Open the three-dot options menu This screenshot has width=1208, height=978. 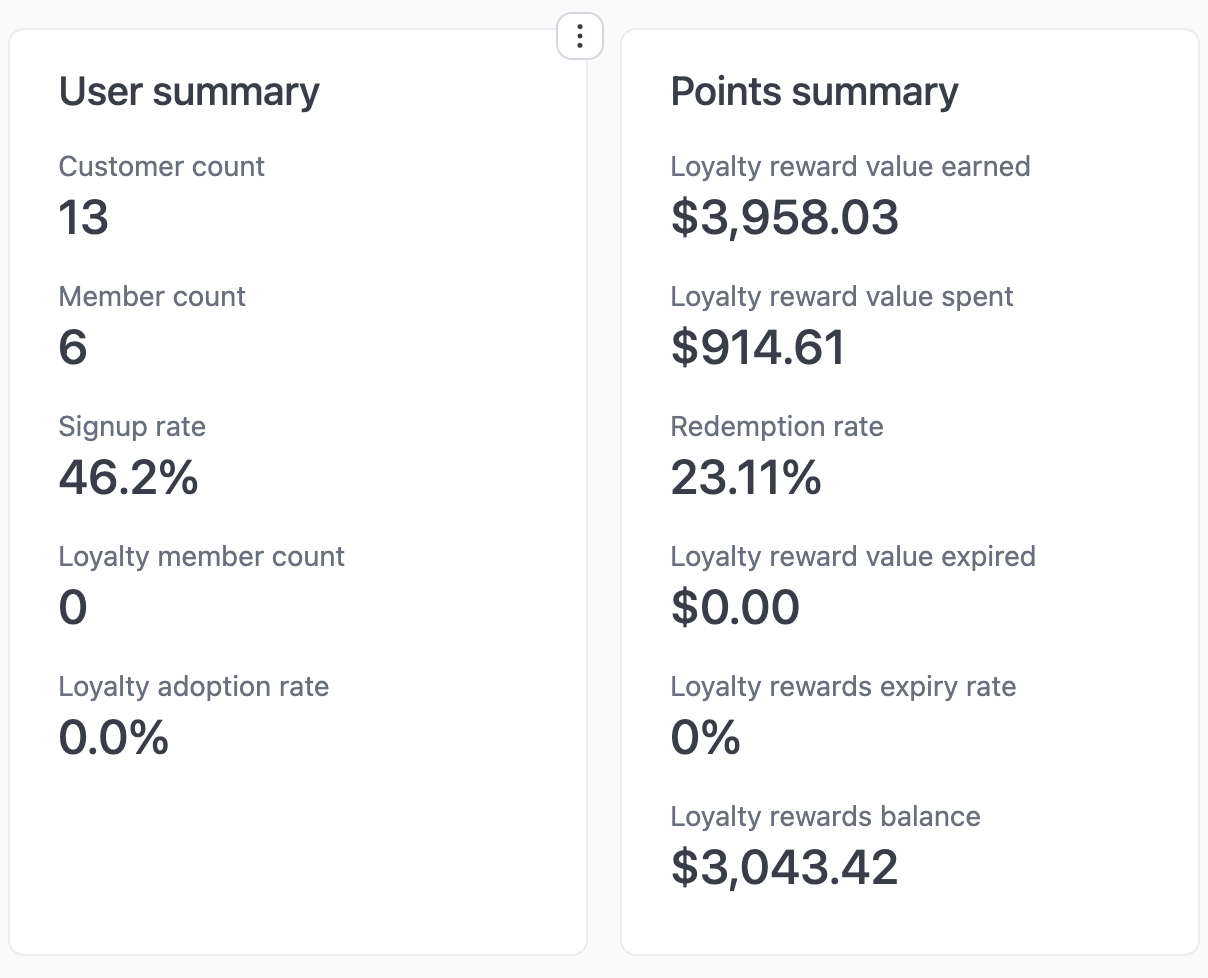[579, 36]
